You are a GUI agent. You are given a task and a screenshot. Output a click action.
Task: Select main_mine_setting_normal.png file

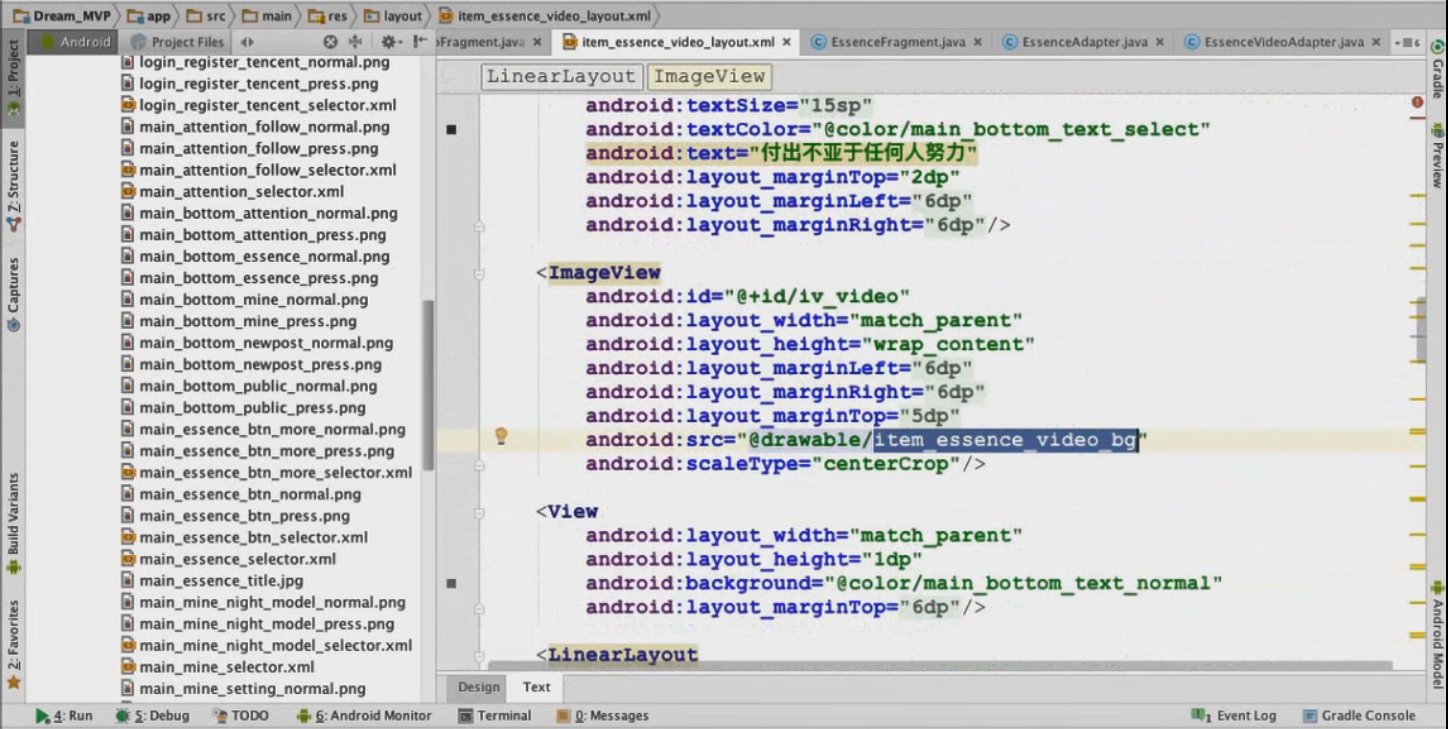coord(243,689)
